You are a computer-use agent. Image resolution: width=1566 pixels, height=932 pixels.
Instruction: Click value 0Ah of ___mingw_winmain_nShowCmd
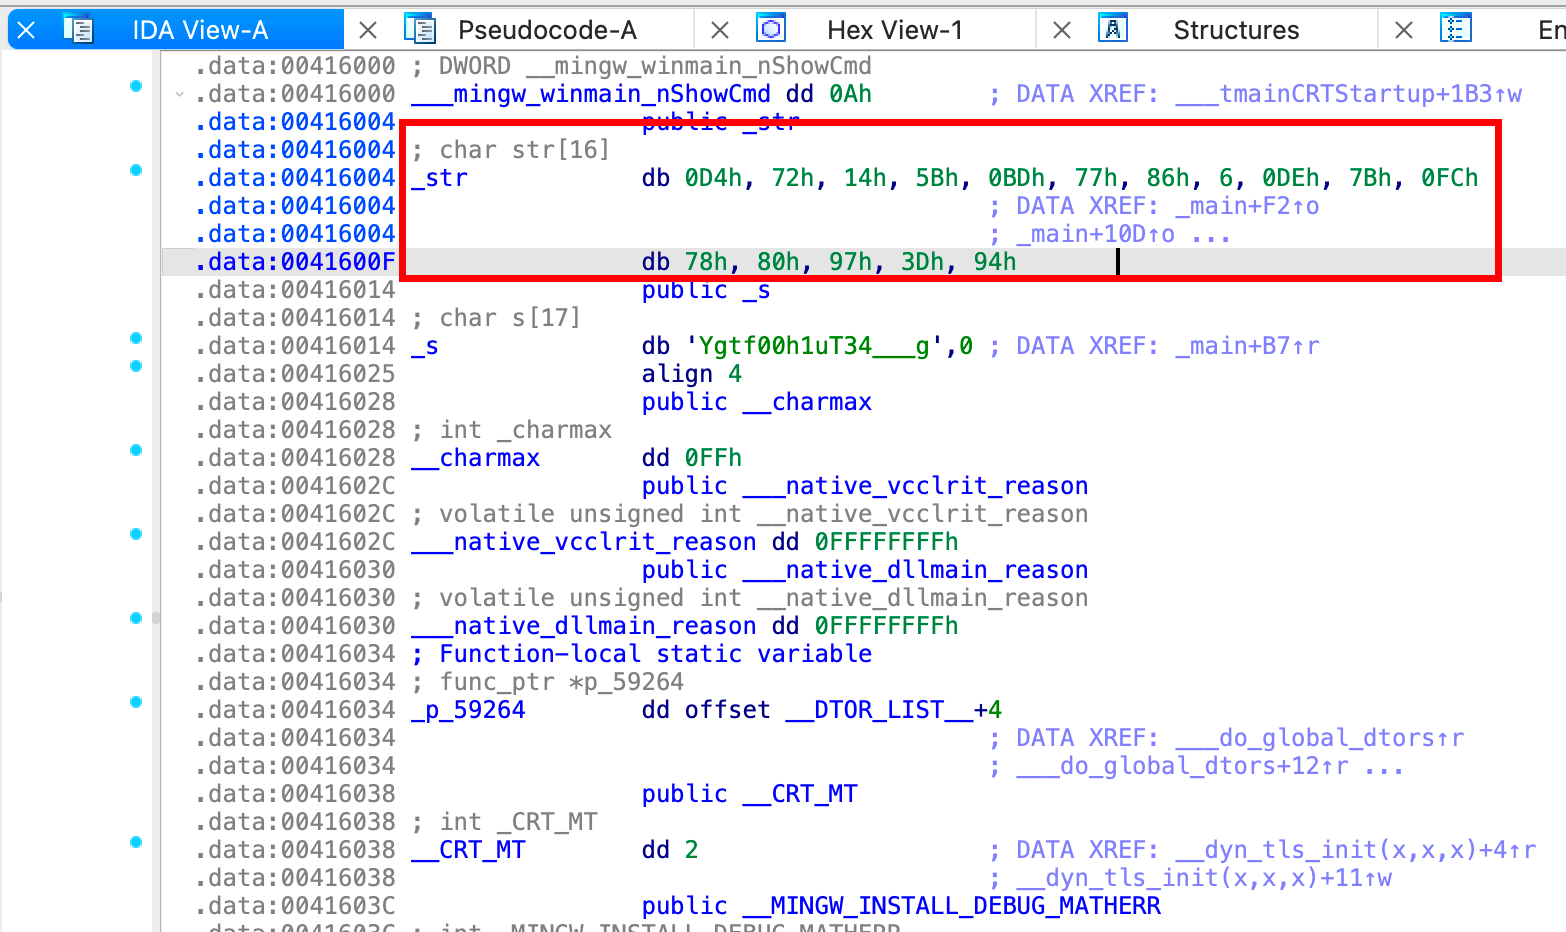[850, 94]
